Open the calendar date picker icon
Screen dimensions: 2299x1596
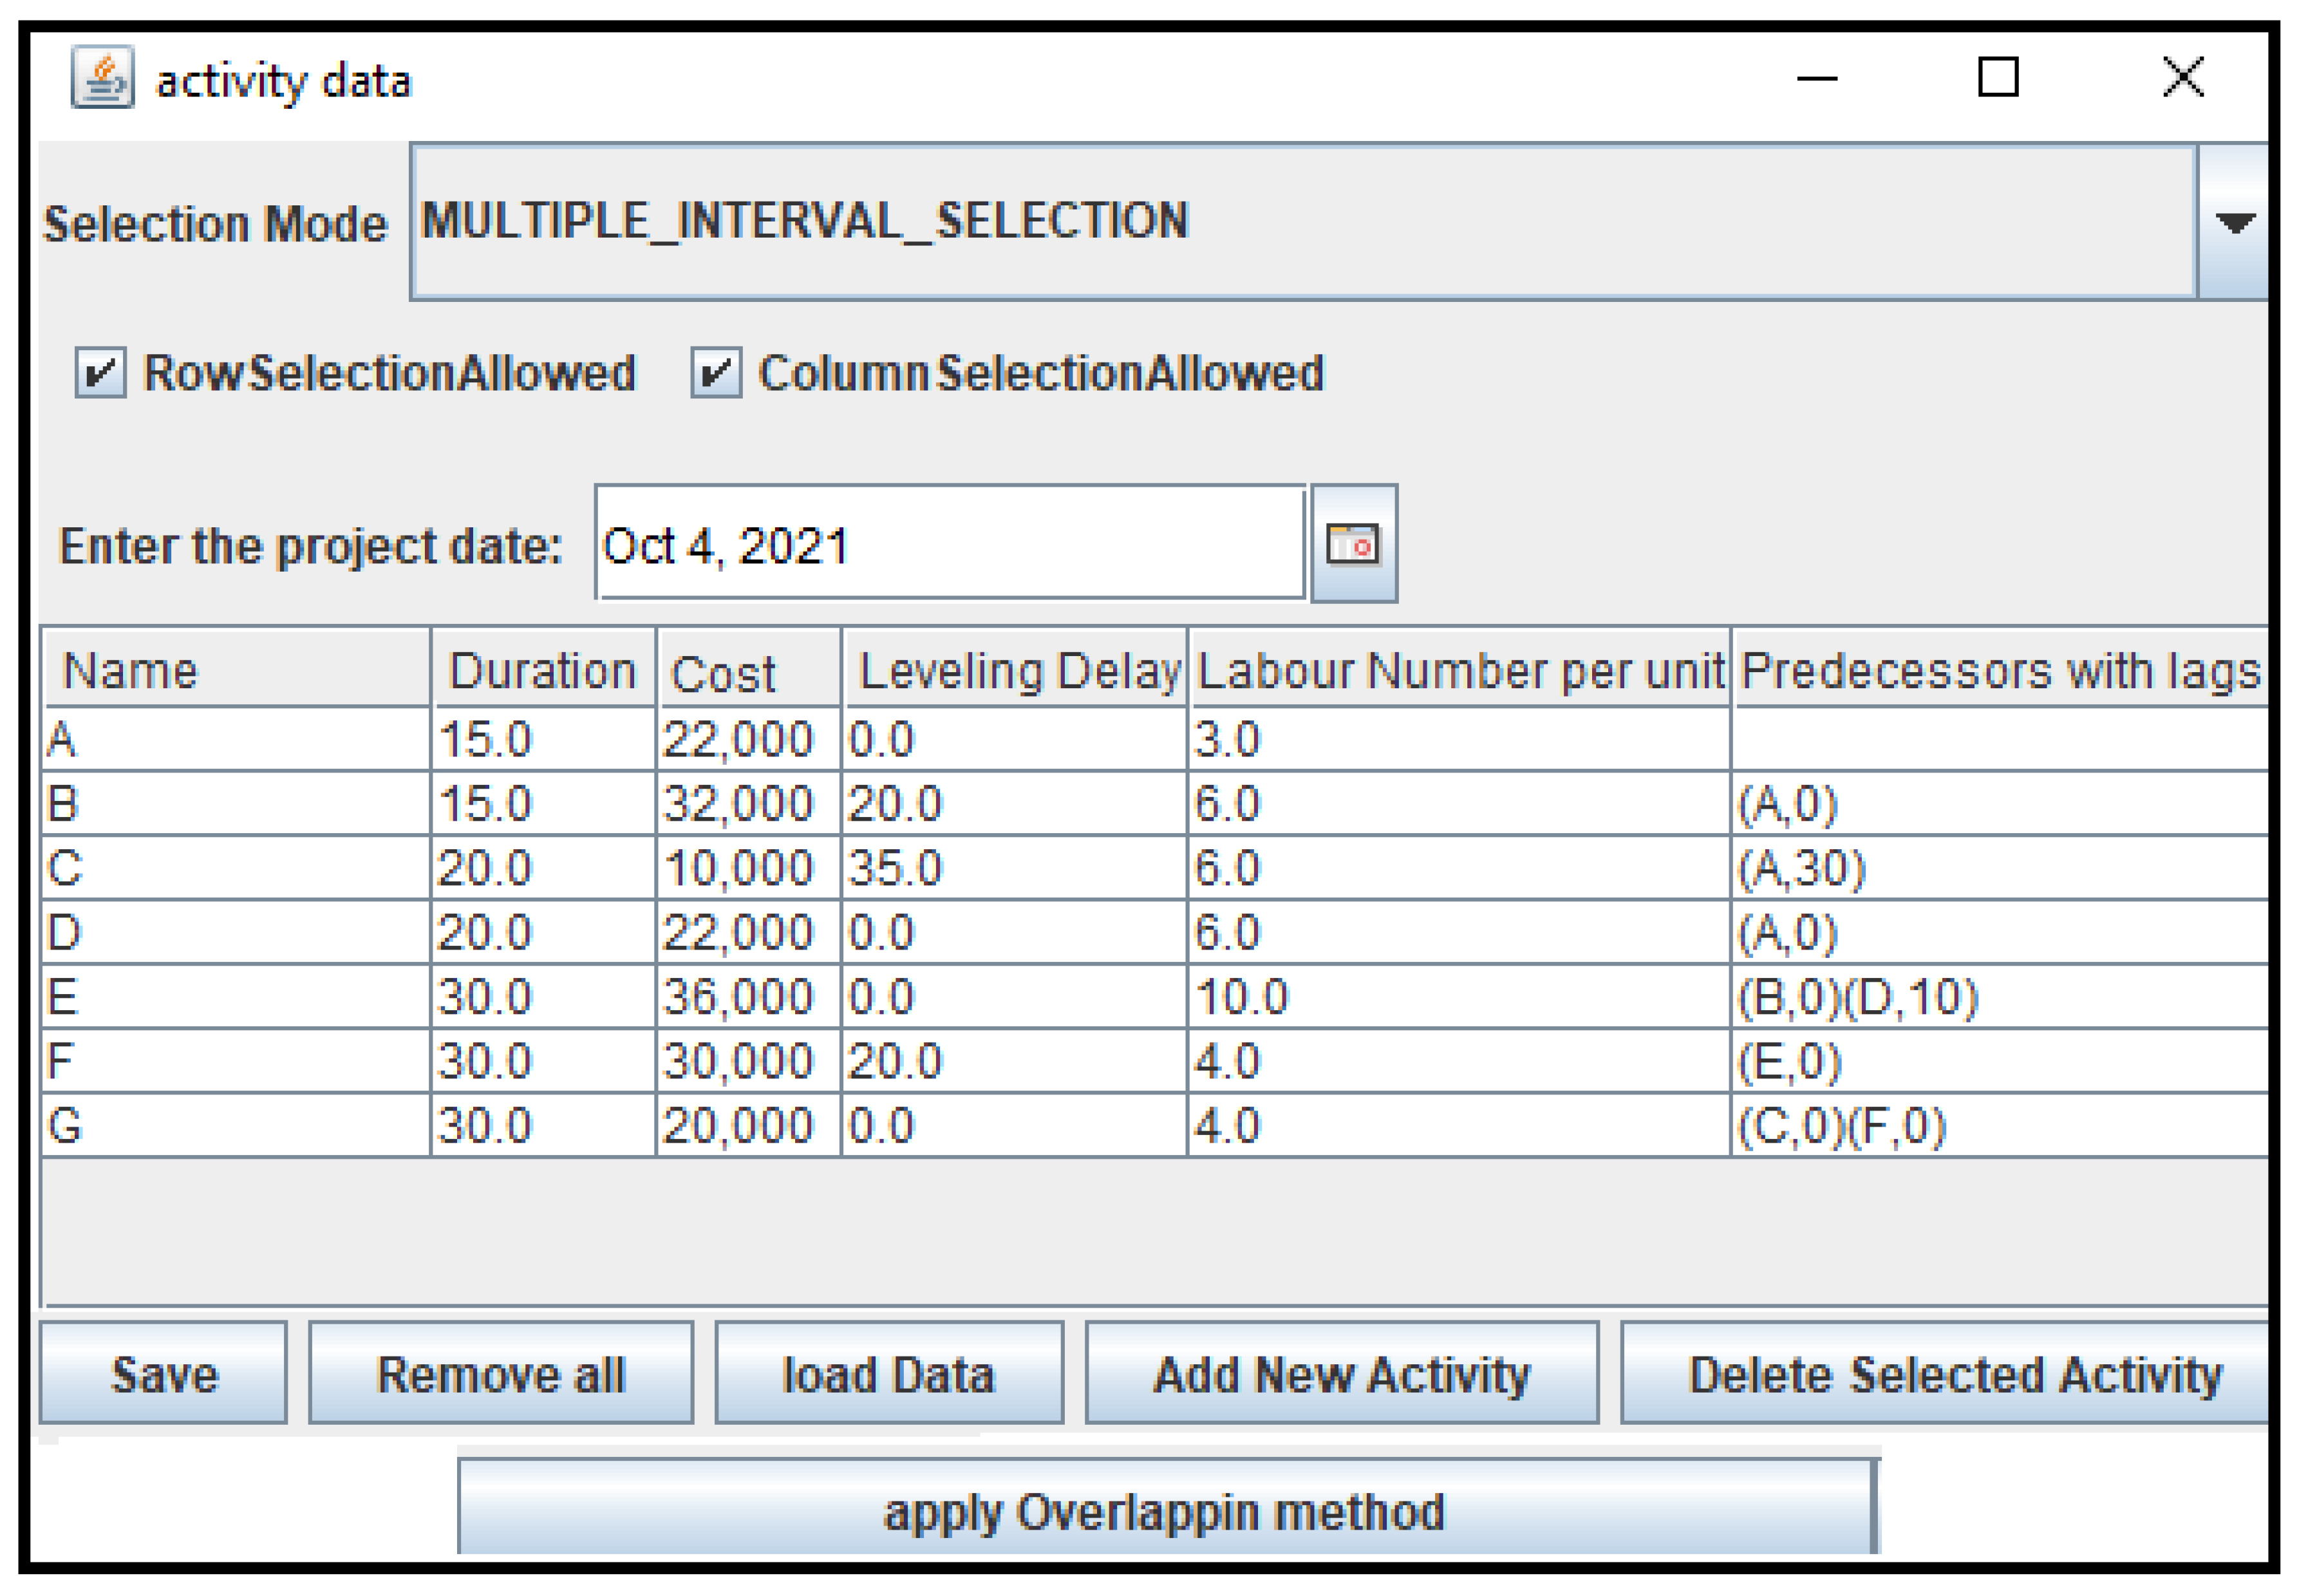1355,544
